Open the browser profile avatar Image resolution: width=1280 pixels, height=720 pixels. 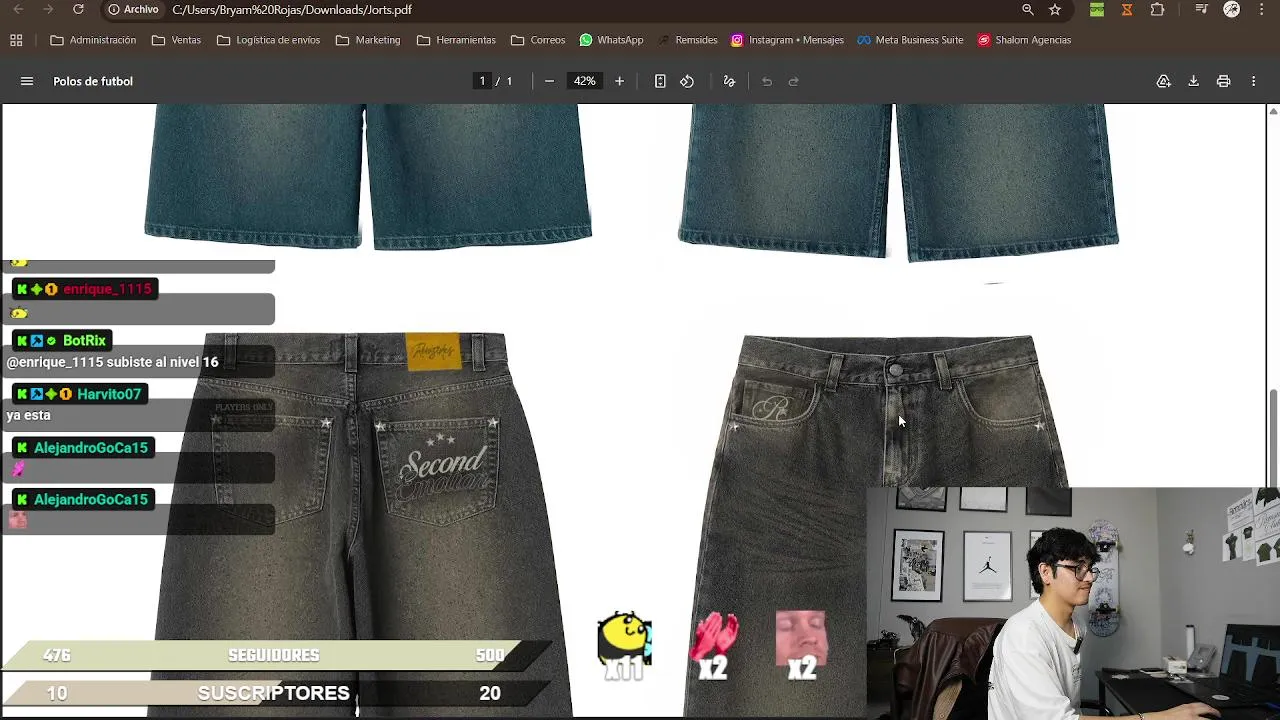click(1232, 9)
